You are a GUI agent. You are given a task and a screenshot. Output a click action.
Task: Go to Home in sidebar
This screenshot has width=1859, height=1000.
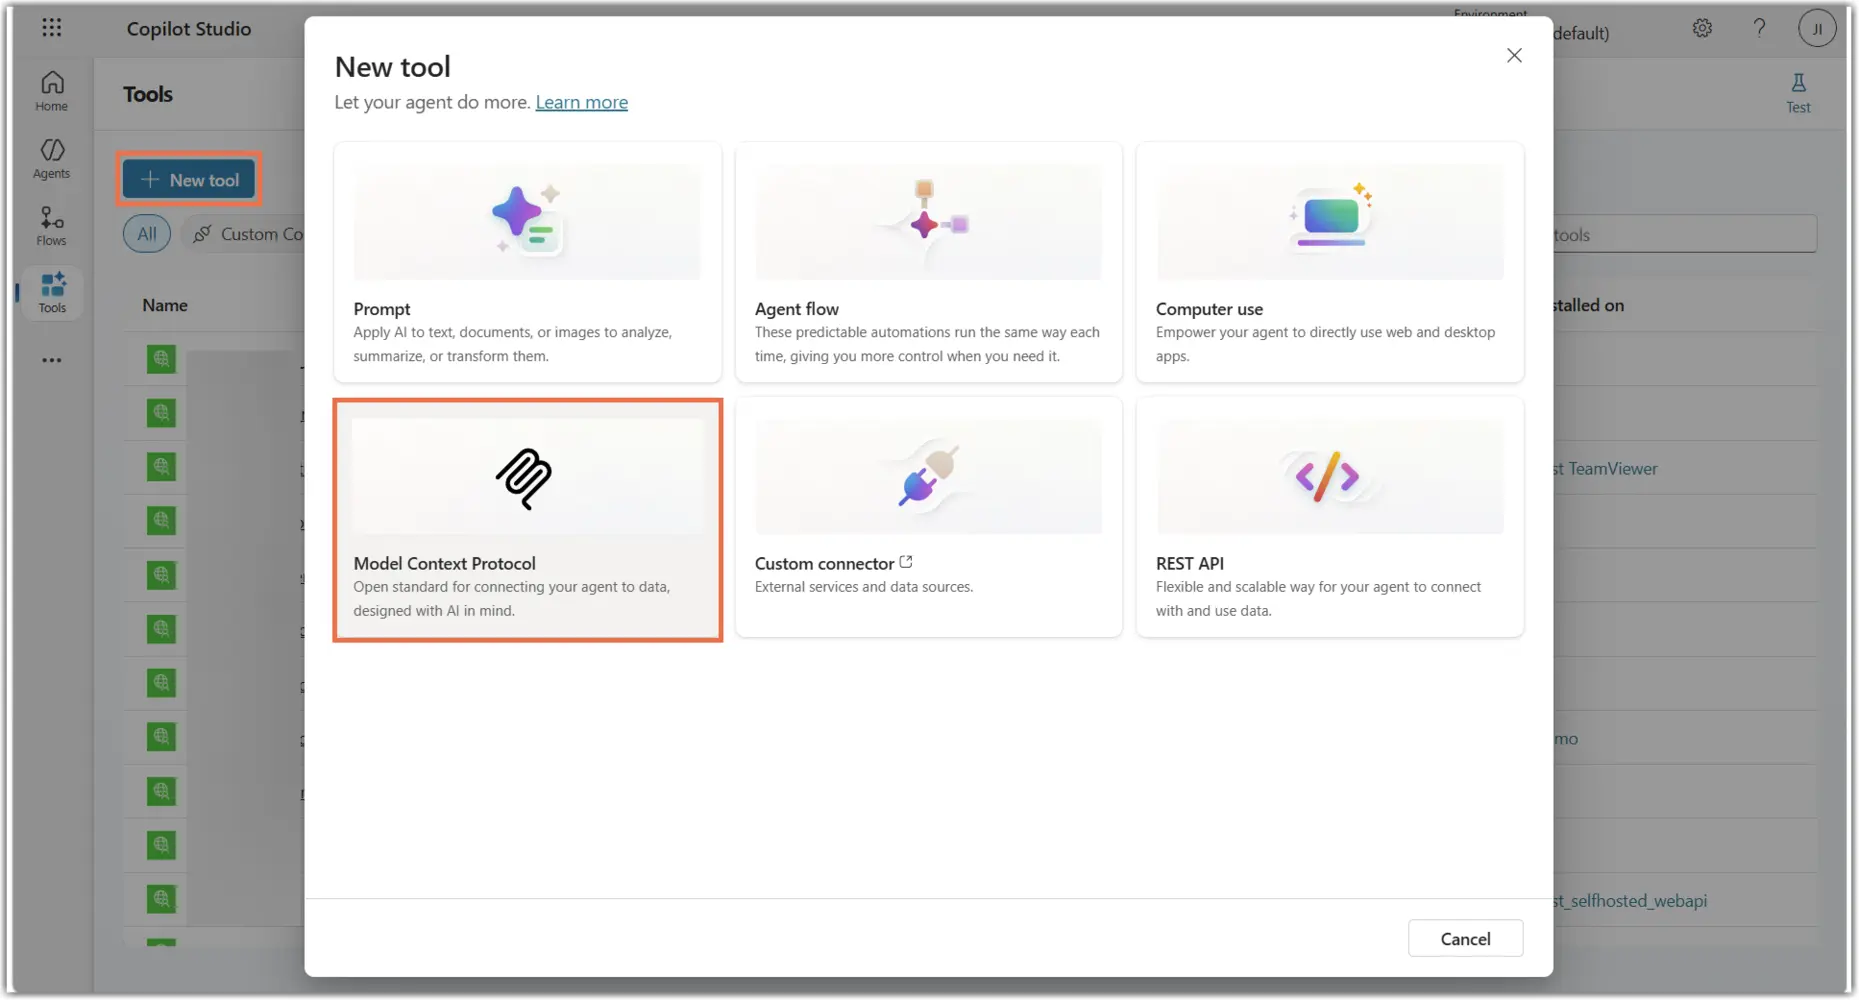tap(52, 91)
